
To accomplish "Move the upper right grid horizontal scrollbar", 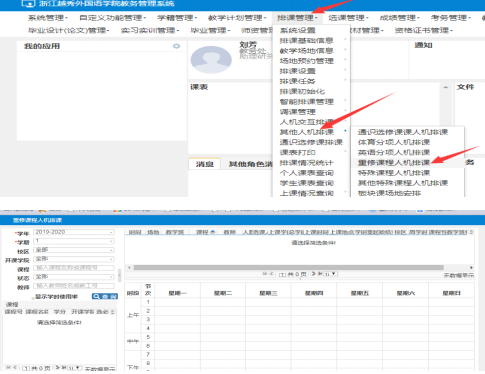I will (289, 267).
